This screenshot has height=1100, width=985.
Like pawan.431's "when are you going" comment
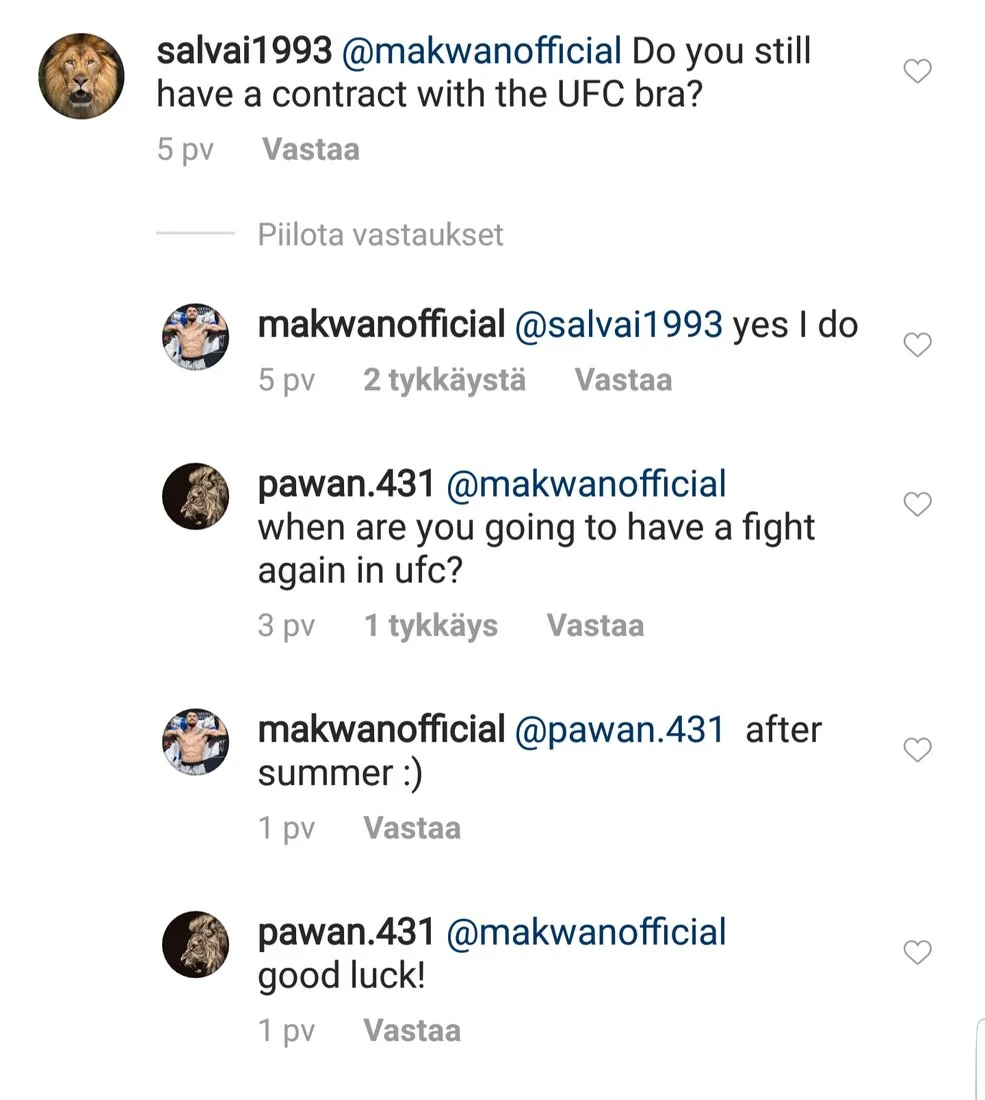coord(917,505)
